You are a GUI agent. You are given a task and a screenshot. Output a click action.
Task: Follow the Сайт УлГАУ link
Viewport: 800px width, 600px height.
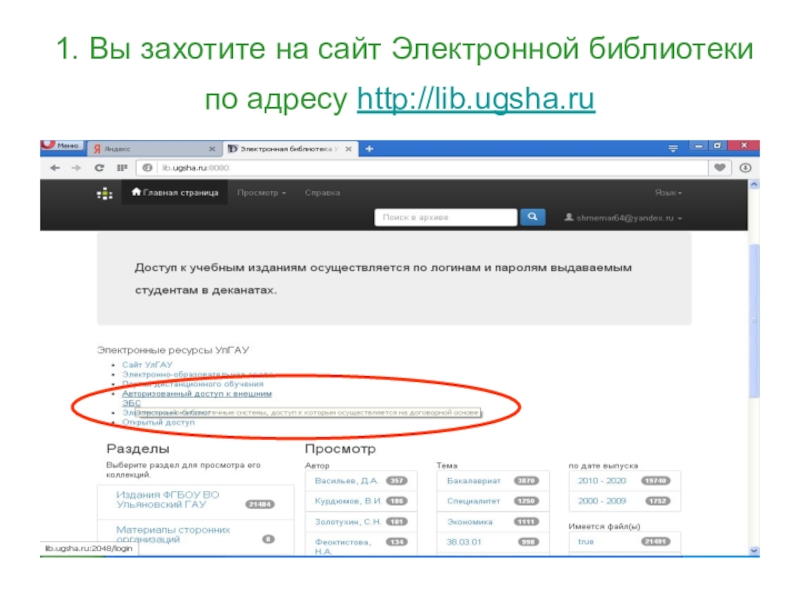click(x=146, y=365)
